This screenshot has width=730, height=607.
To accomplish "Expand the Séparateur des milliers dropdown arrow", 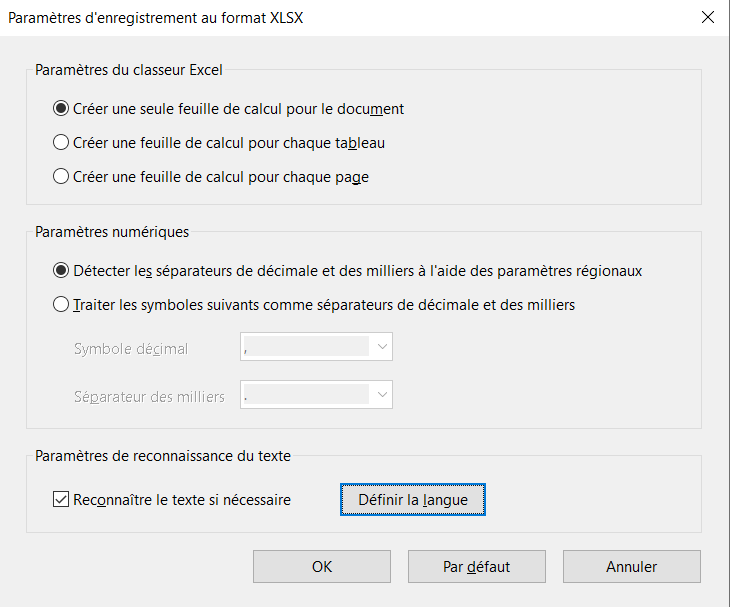I will click(x=381, y=396).
